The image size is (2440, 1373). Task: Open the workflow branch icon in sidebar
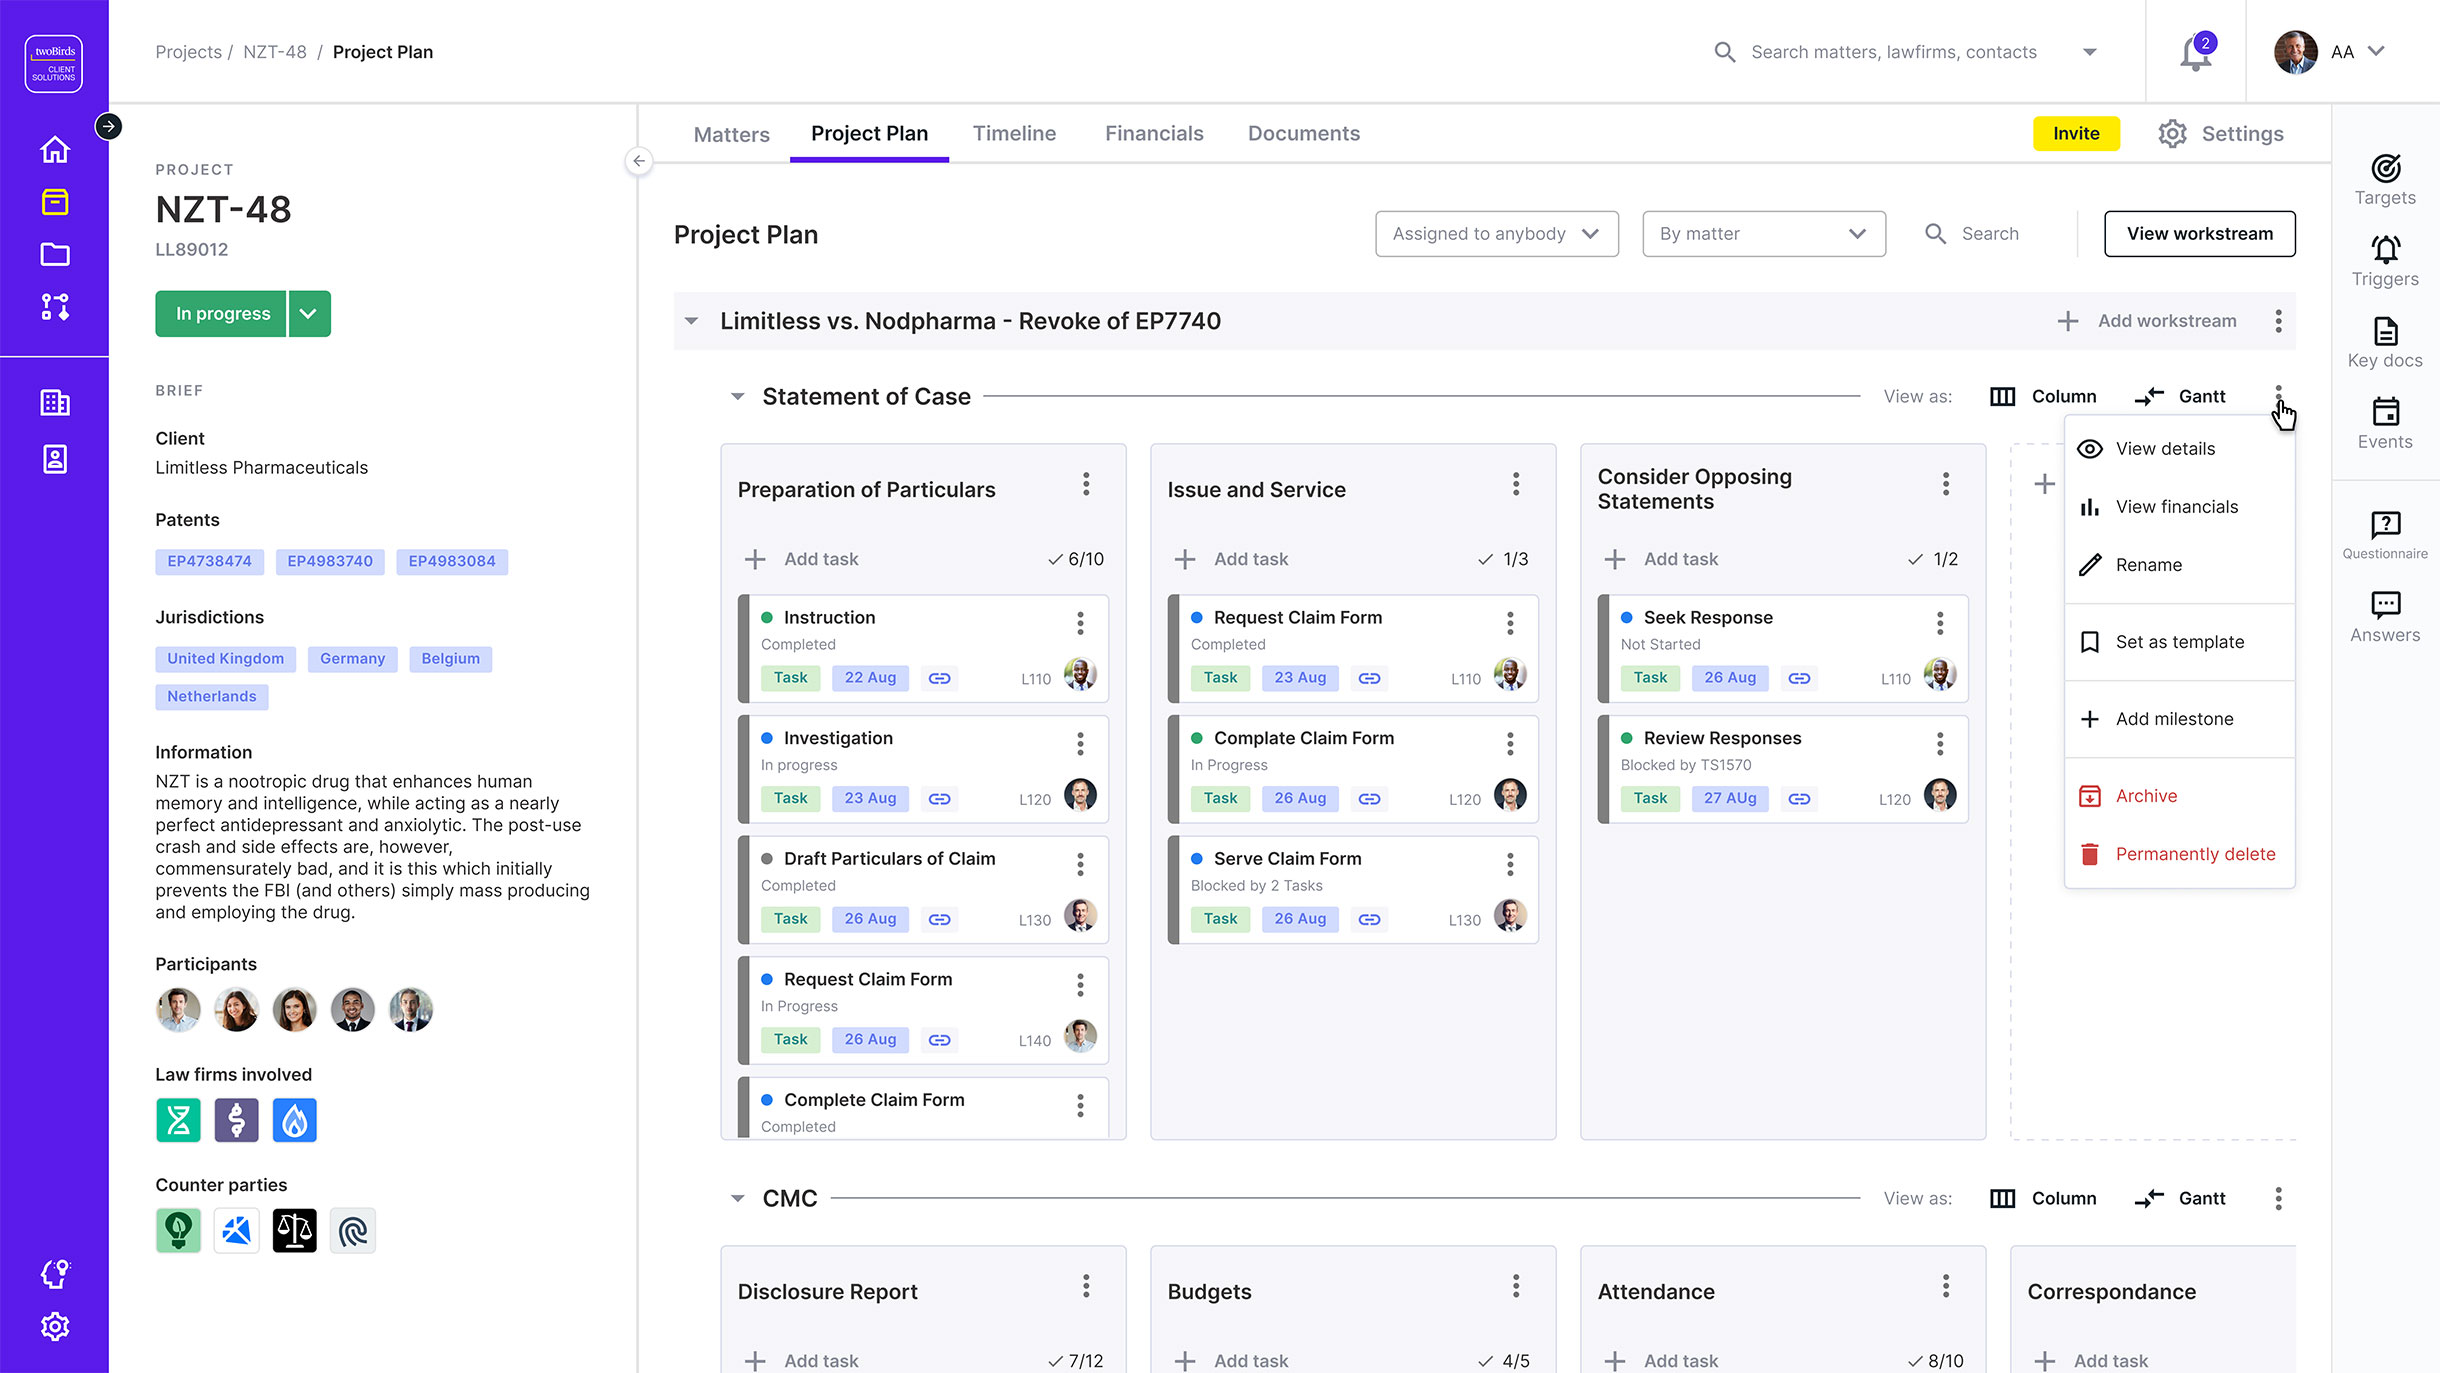[x=55, y=307]
